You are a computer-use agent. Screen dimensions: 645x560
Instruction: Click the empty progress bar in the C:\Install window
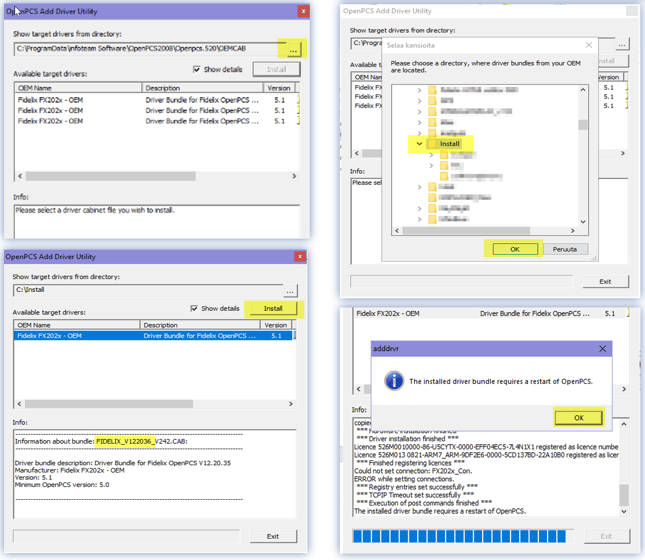[x=127, y=536]
